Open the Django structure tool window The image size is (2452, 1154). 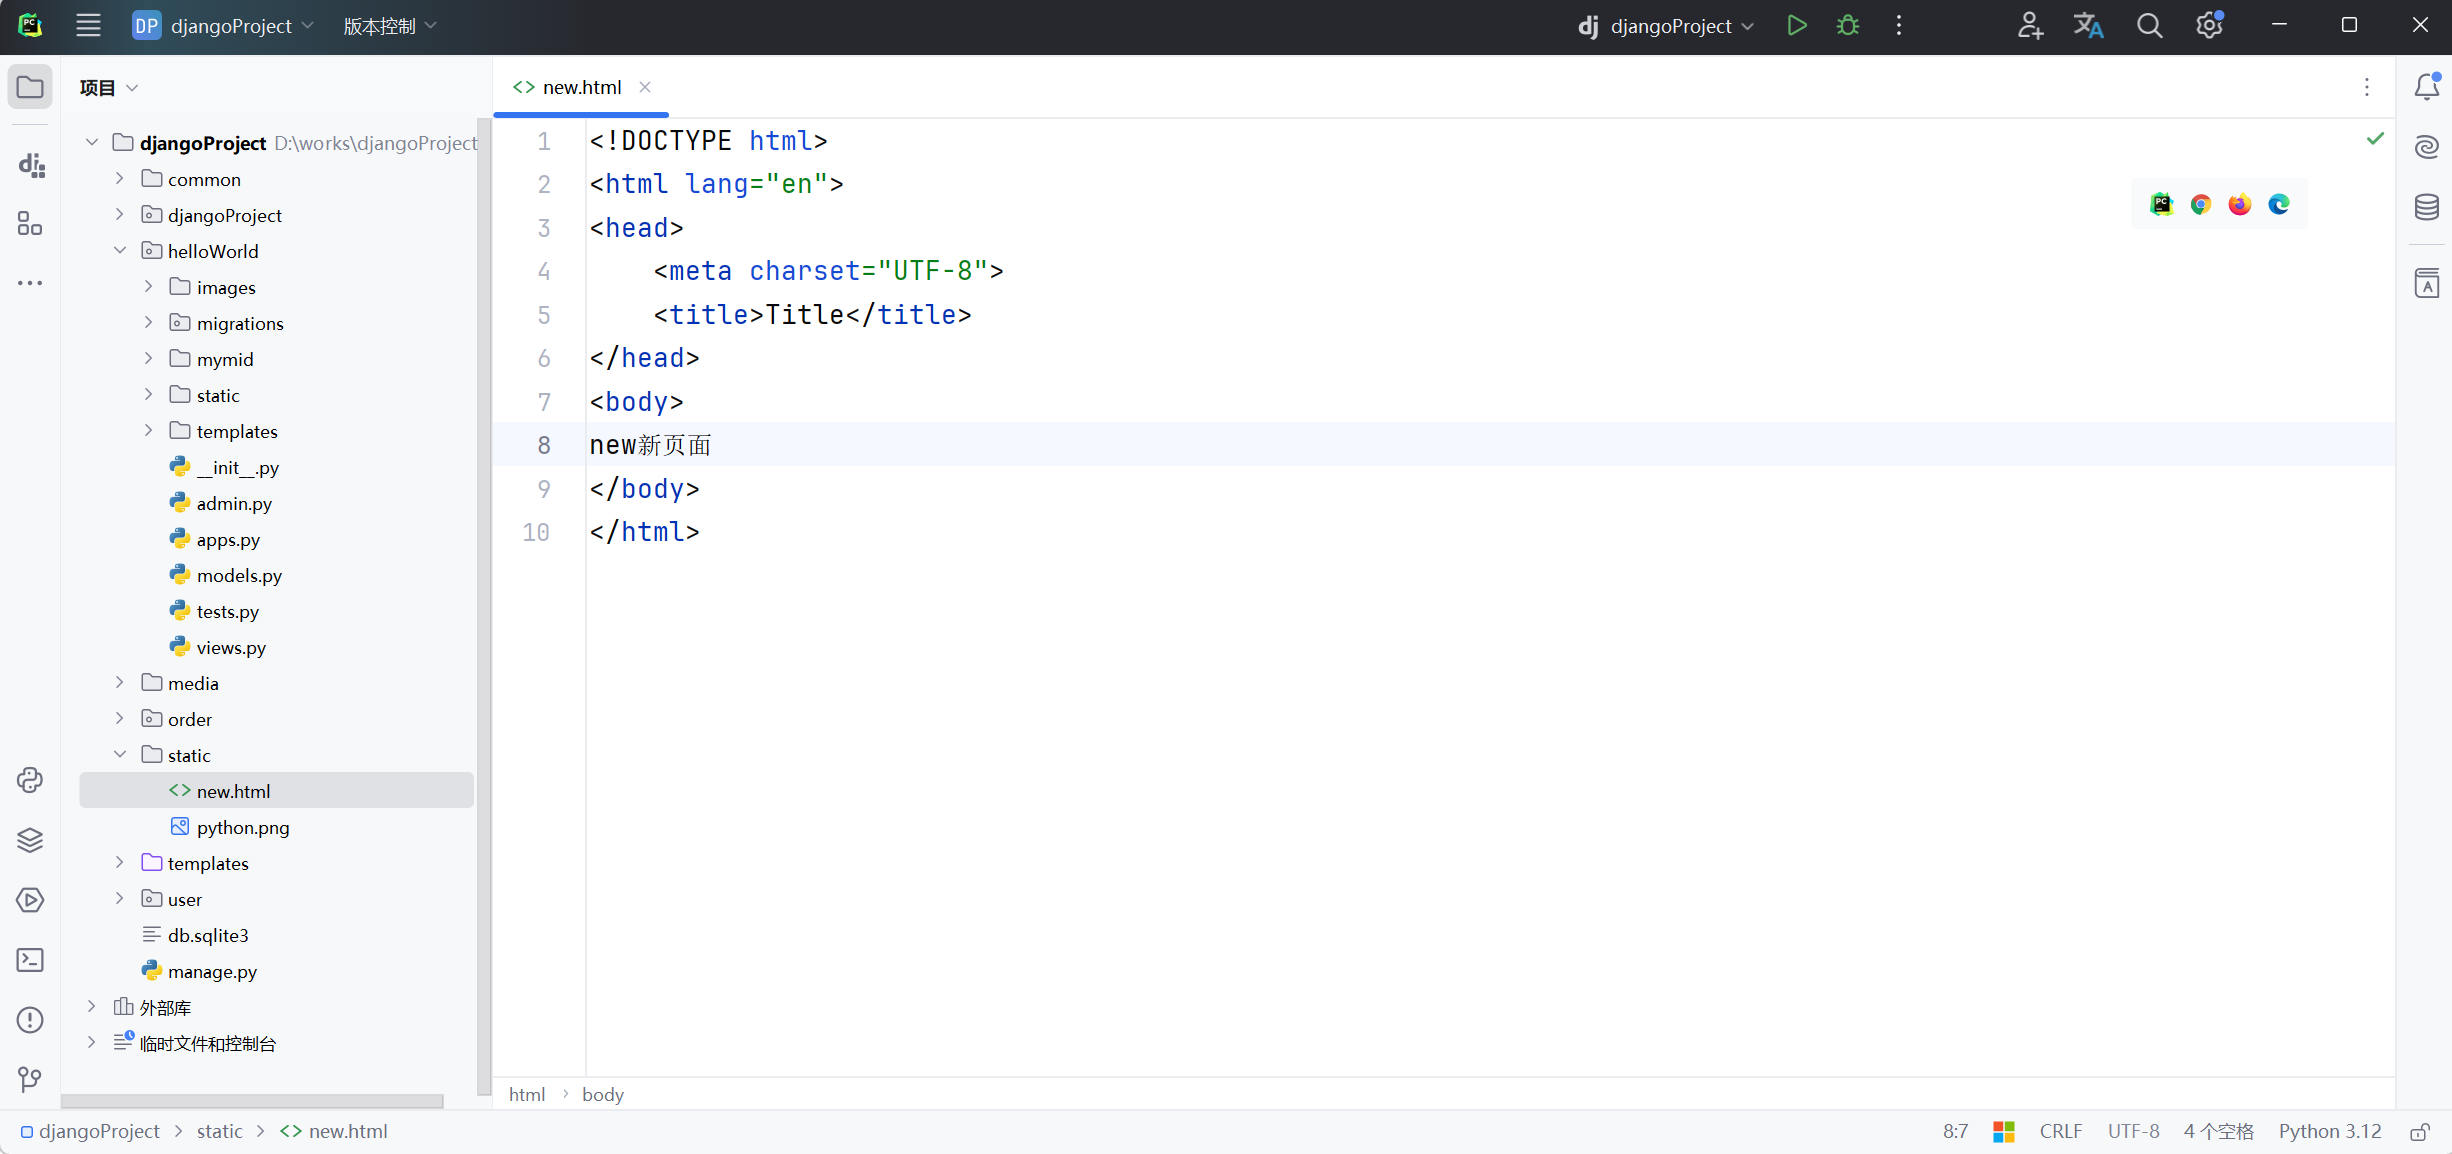click(30, 165)
